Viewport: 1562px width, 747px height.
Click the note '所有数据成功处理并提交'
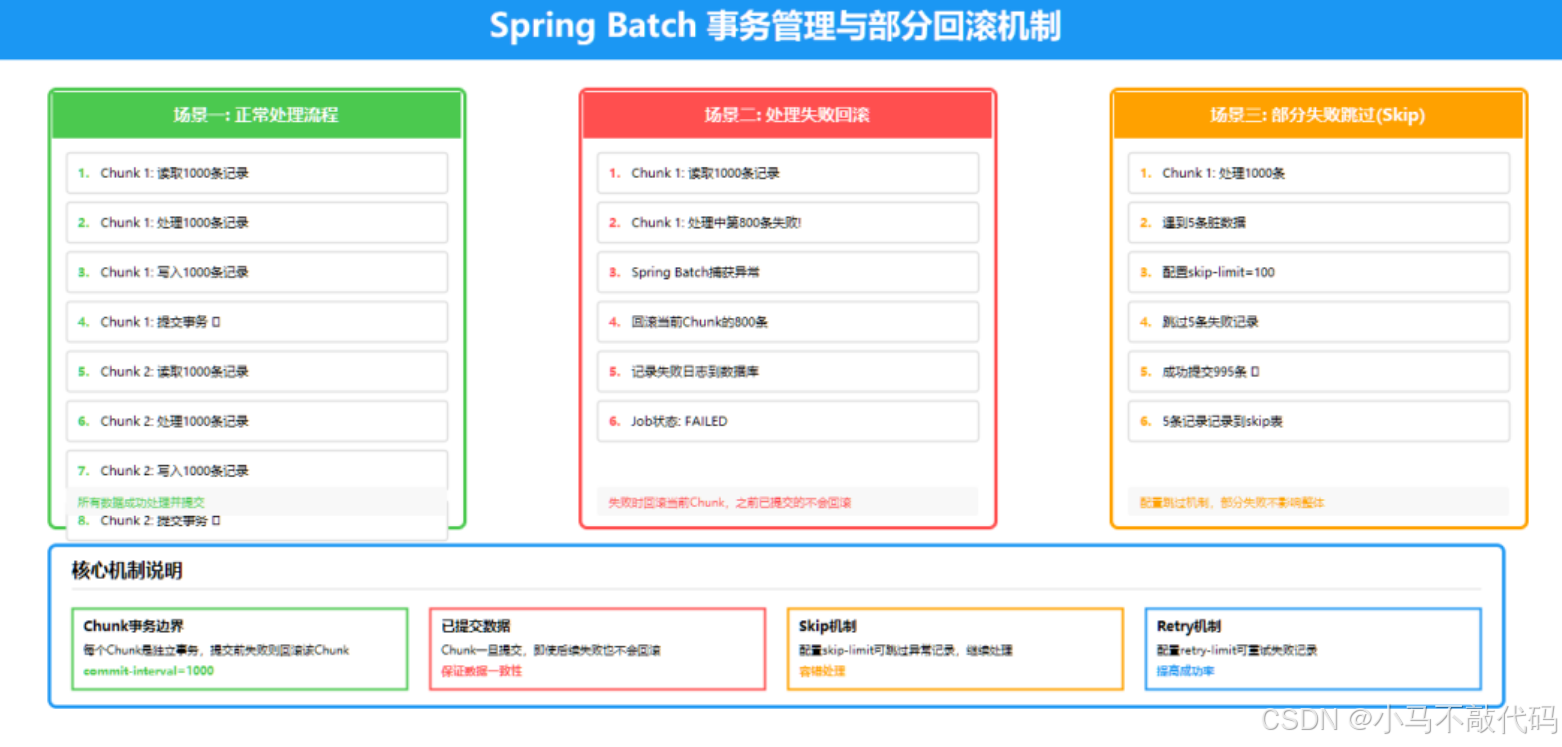tap(141, 502)
